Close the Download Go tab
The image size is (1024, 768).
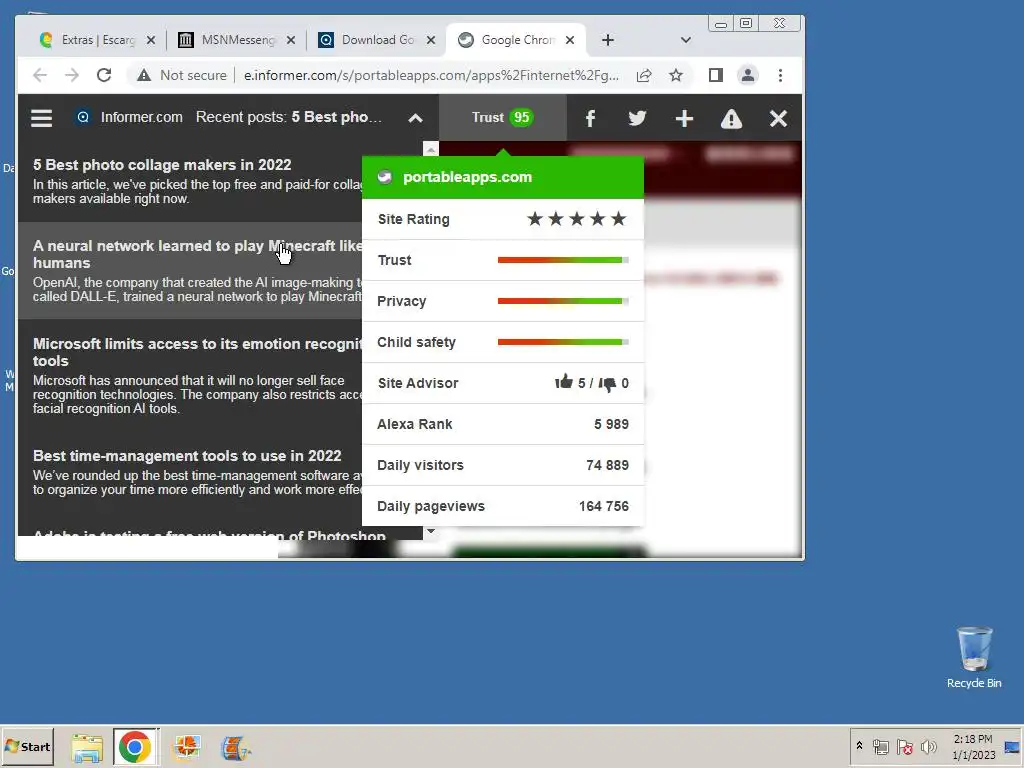tap(430, 40)
